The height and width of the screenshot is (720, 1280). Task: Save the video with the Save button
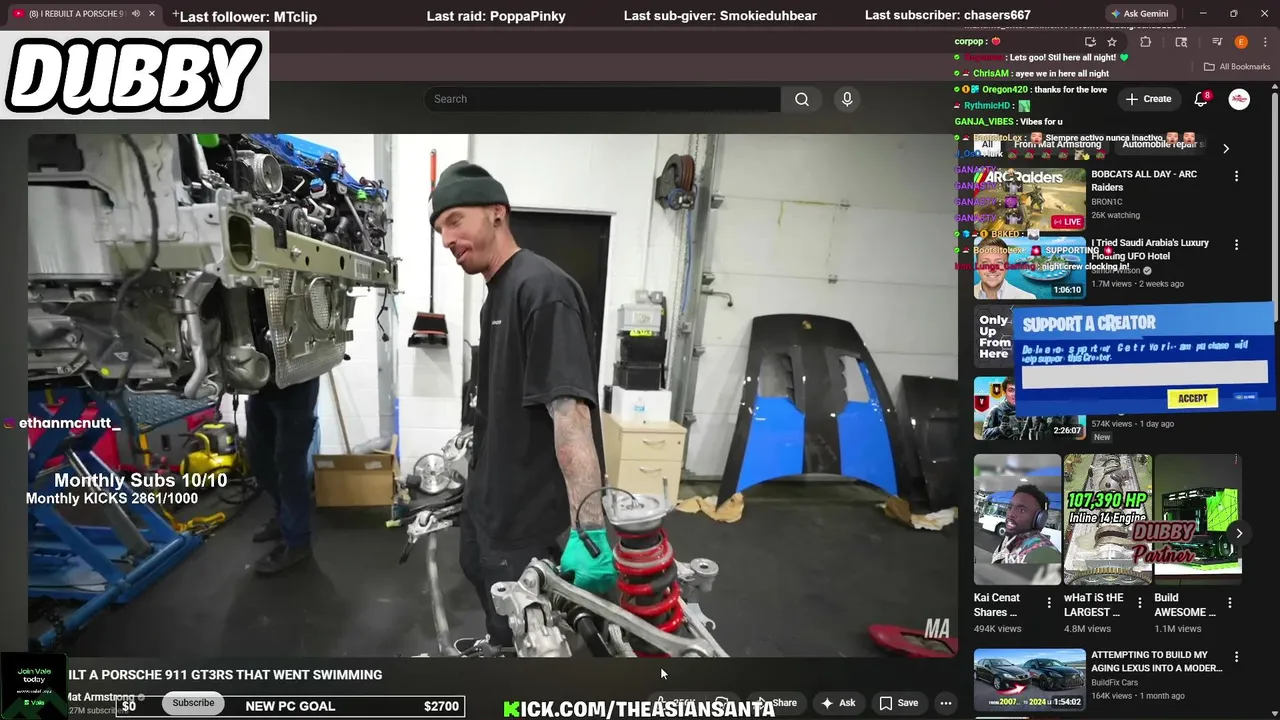[898, 703]
